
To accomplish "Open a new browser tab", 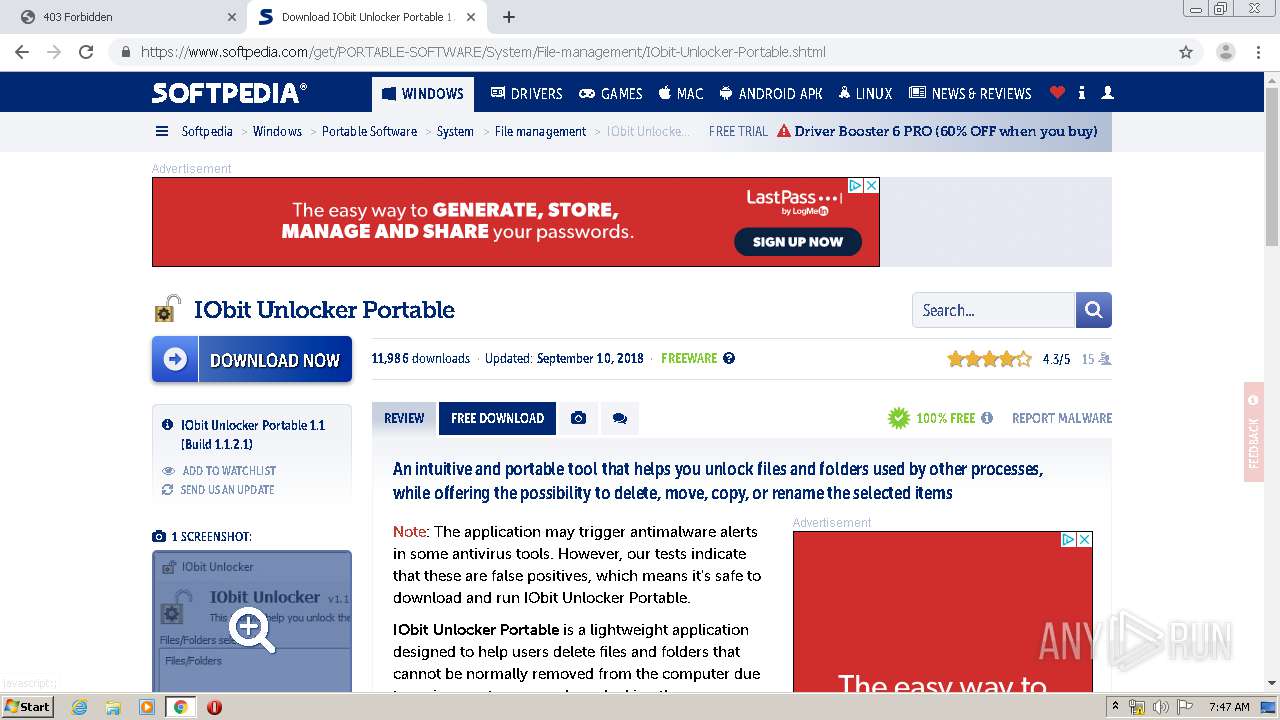I will [x=509, y=17].
